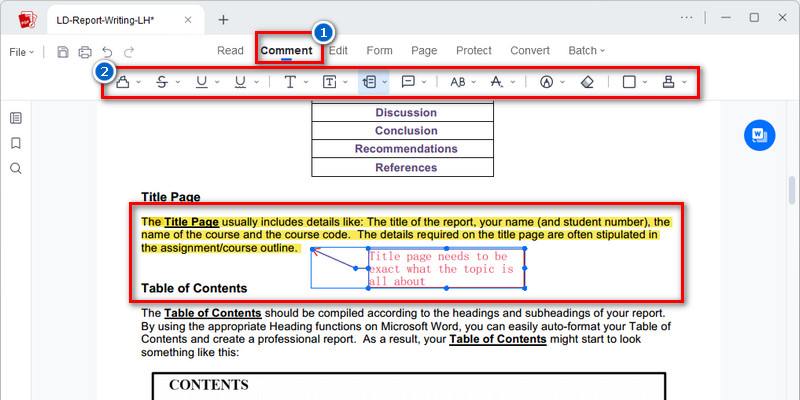Expand the Replace Text dropdown arrow

473,82
